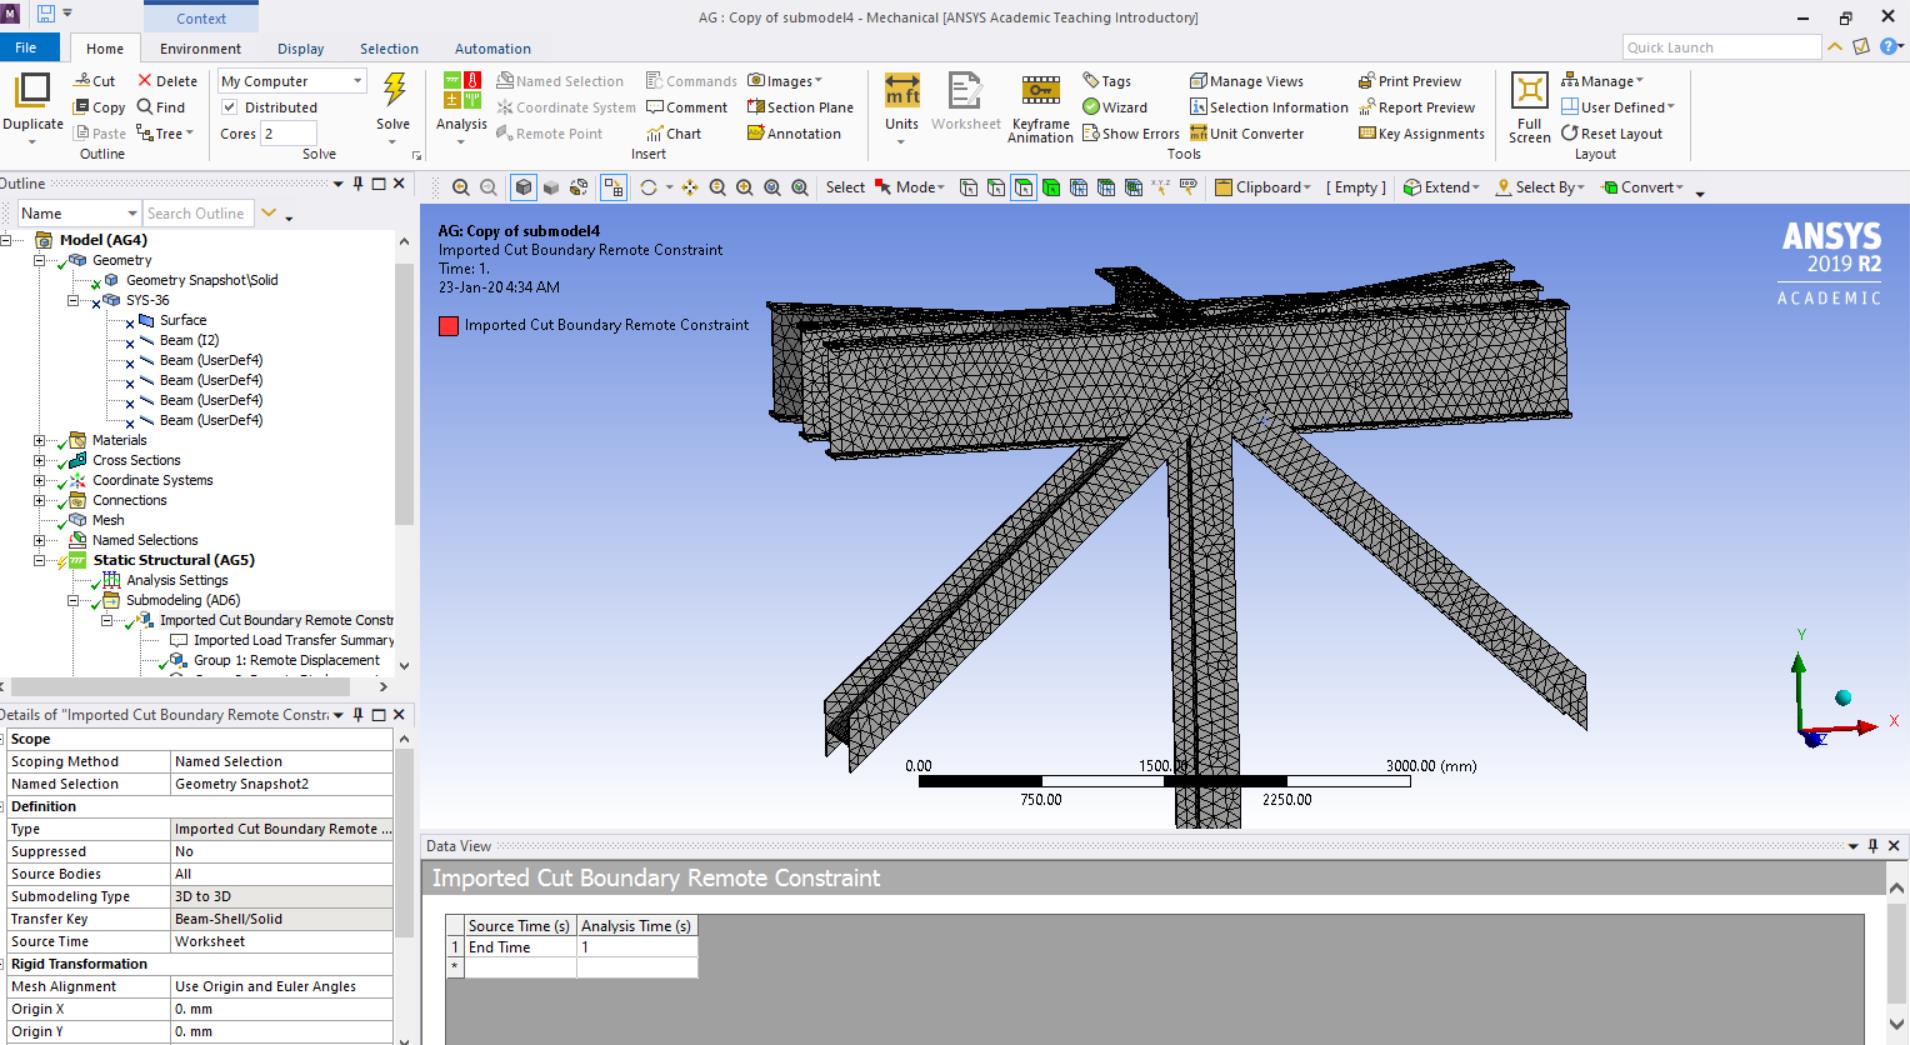Click the Label tag icon in graphics toolbar
The height and width of the screenshot is (1045, 1910).
tap(1188, 187)
